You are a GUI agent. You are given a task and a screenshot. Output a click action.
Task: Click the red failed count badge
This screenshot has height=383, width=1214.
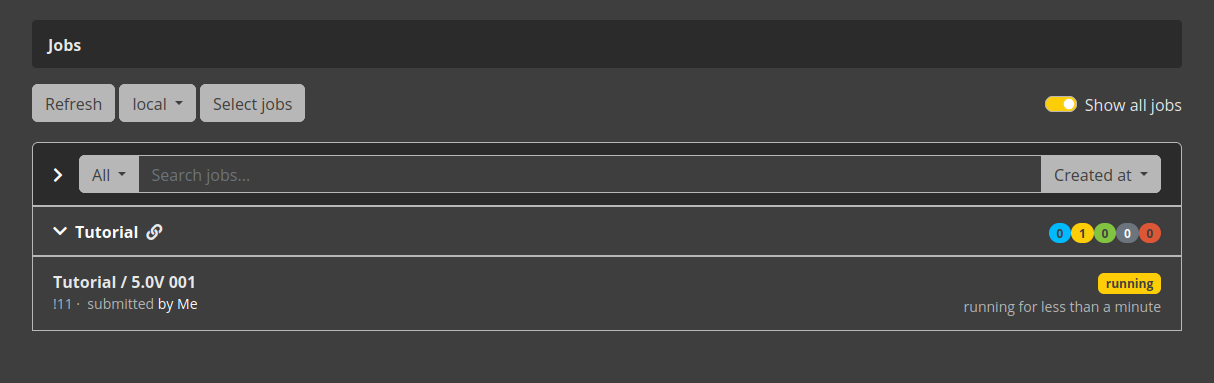[x=1150, y=233]
